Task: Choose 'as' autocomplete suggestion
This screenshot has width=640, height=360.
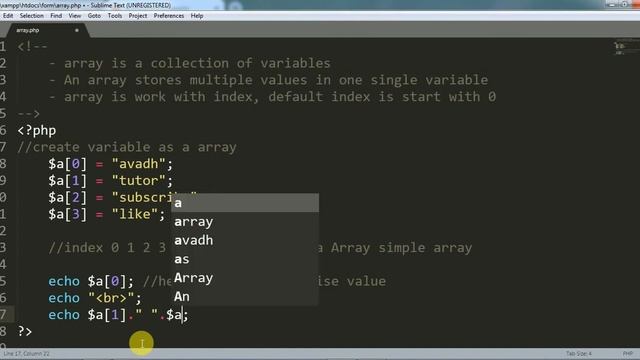Action: [245, 259]
